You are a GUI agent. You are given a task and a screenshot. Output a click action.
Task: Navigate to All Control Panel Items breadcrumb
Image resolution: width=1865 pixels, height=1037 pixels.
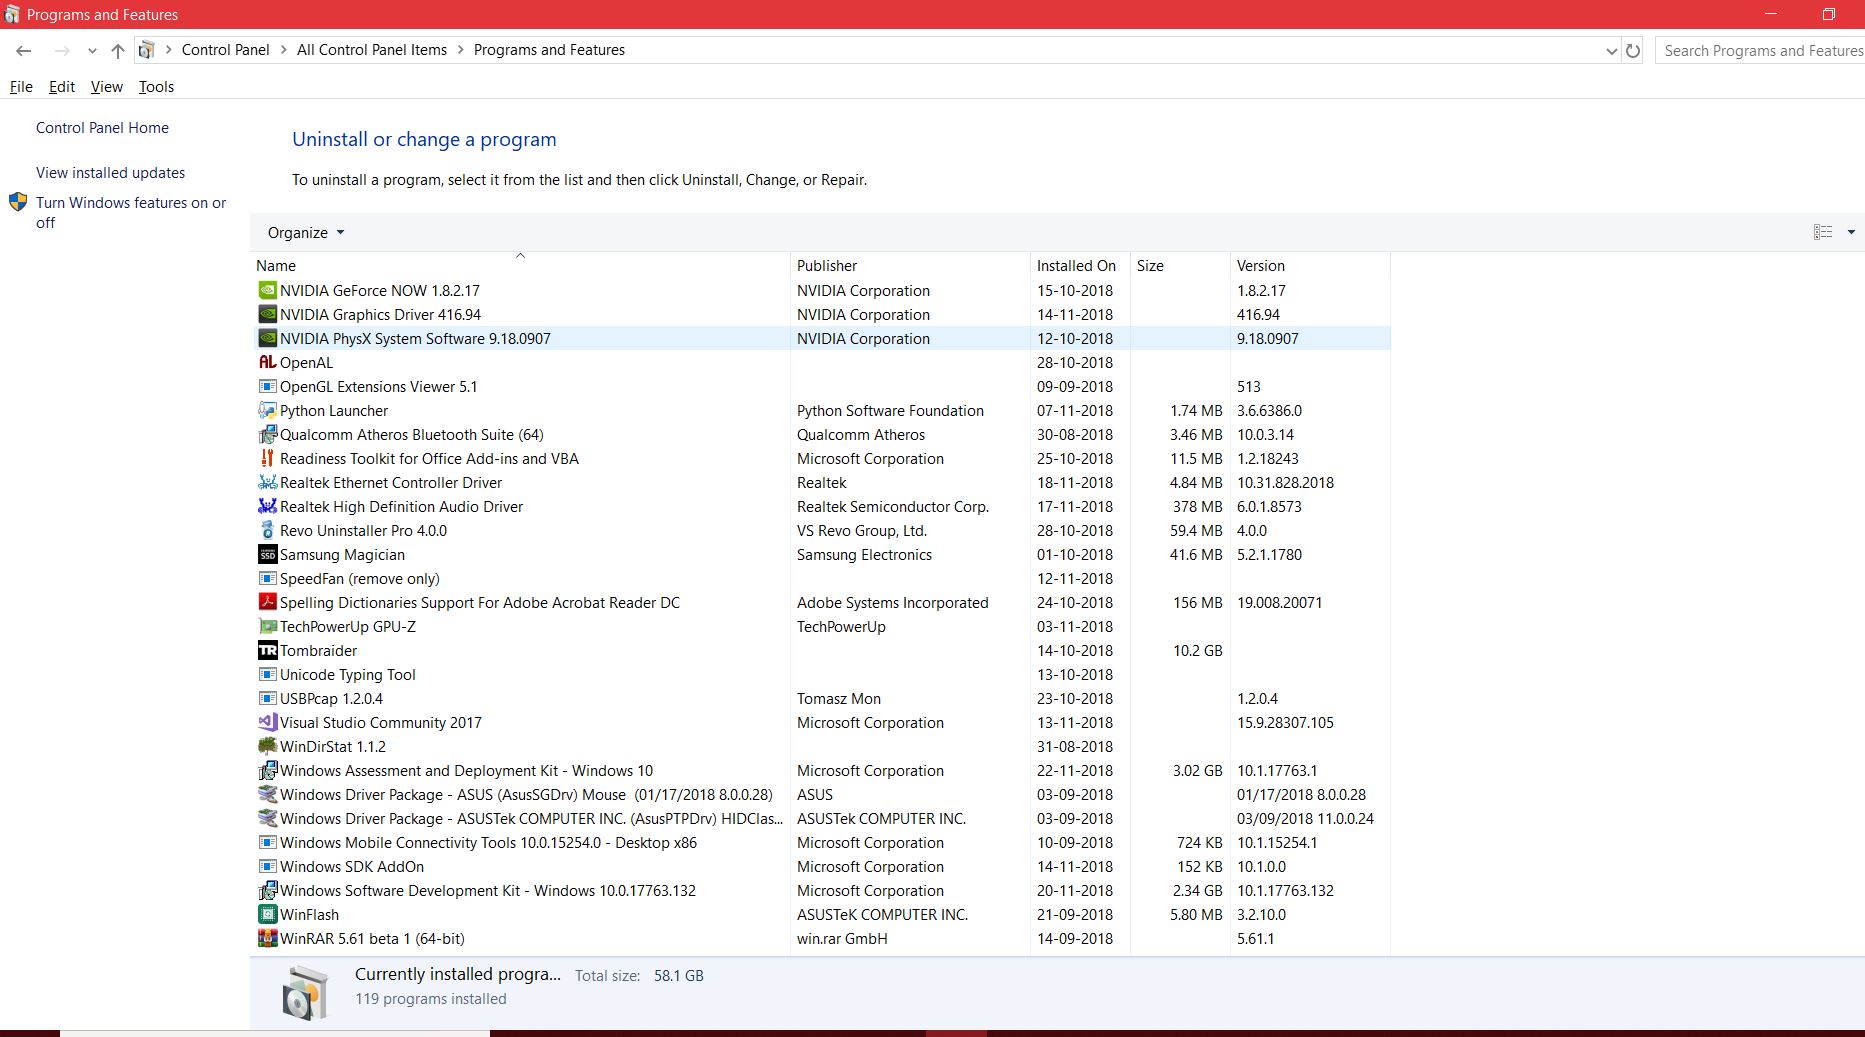(x=372, y=50)
